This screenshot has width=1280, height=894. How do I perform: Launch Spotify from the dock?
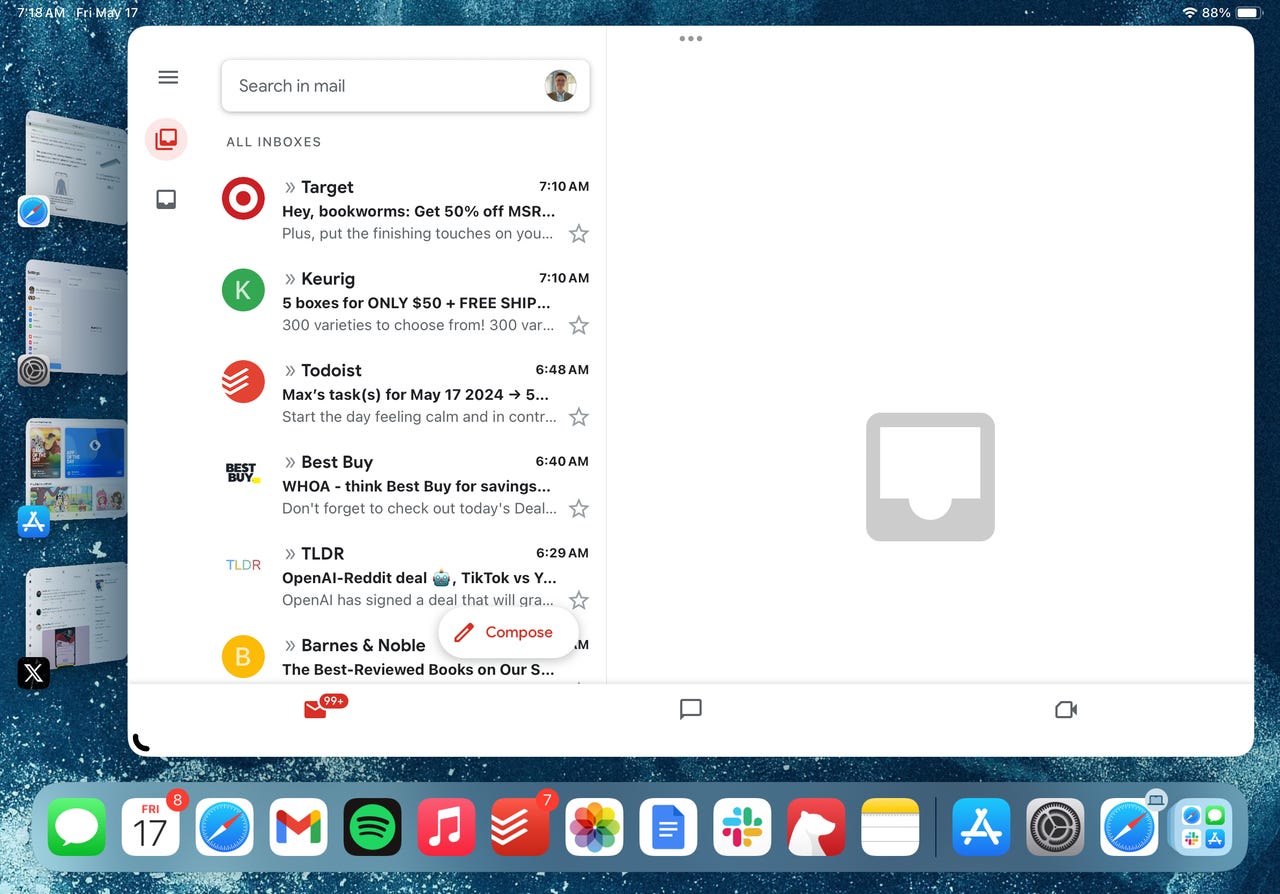click(373, 827)
